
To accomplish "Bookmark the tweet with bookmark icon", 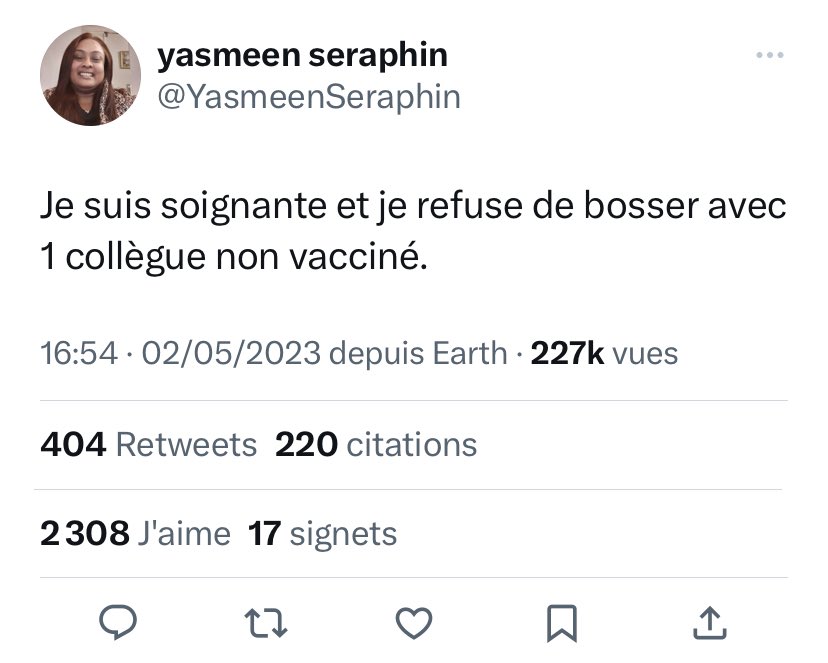I will click(562, 623).
